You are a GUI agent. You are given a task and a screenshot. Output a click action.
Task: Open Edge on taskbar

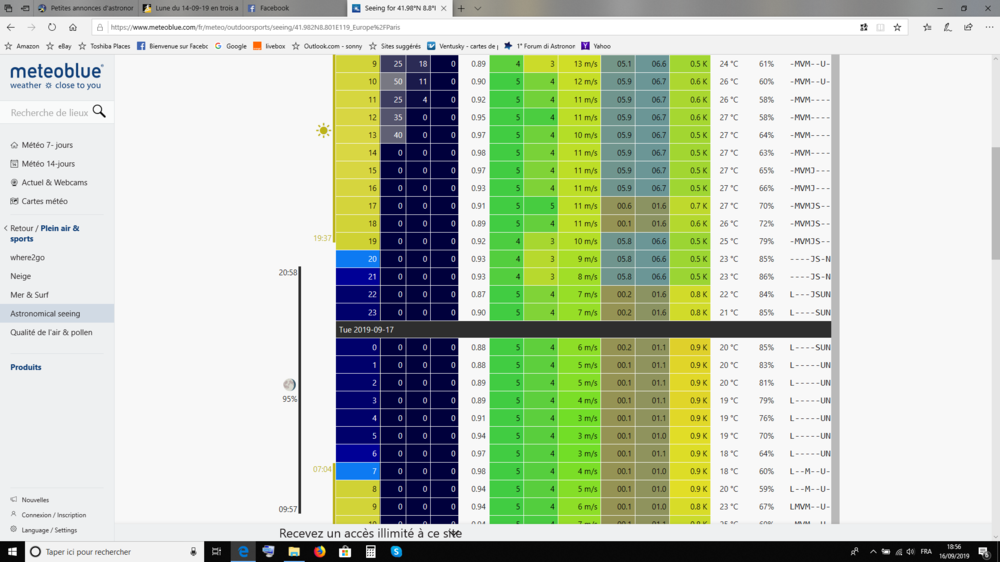(243, 552)
